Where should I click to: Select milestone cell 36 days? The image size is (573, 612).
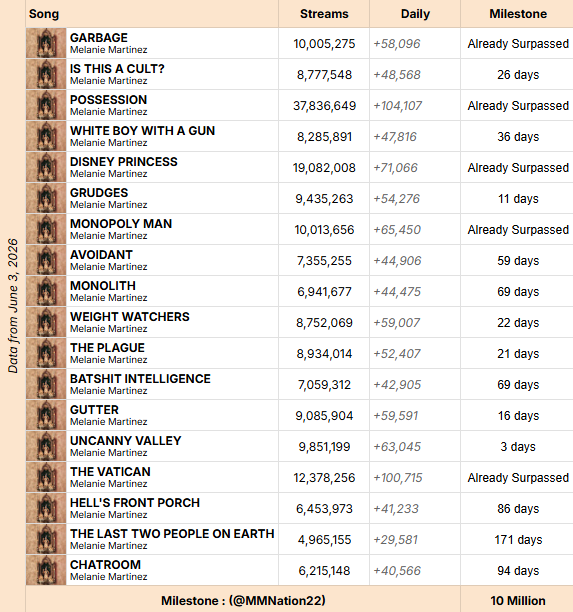point(518,137)
